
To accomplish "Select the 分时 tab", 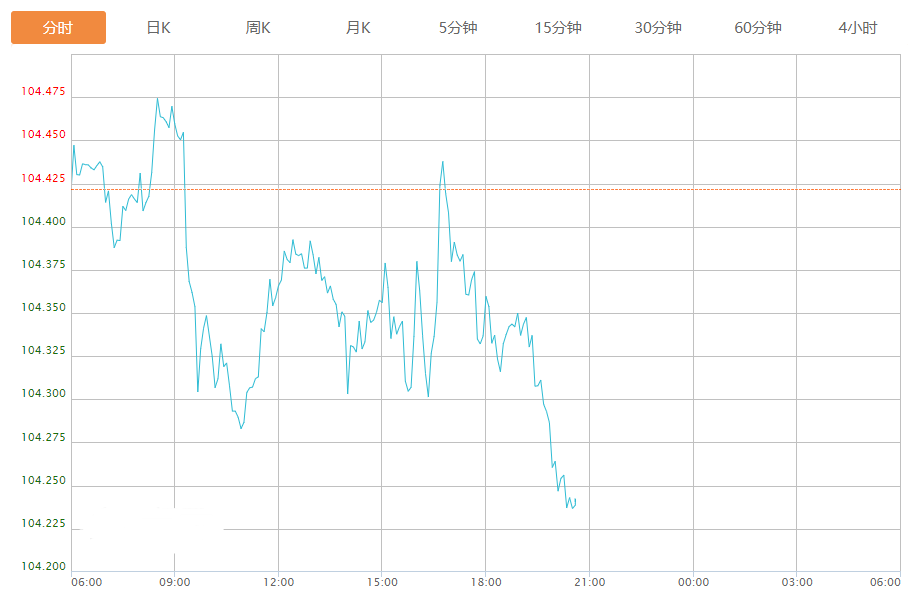I will click(58, 28).
